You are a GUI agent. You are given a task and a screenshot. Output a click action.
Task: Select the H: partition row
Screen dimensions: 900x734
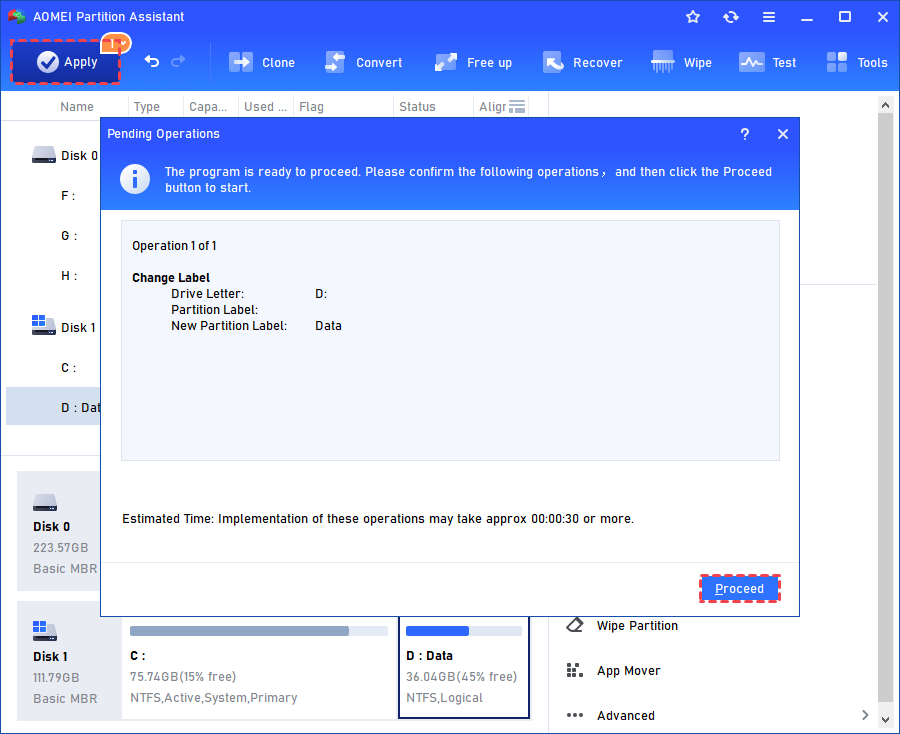69,276
